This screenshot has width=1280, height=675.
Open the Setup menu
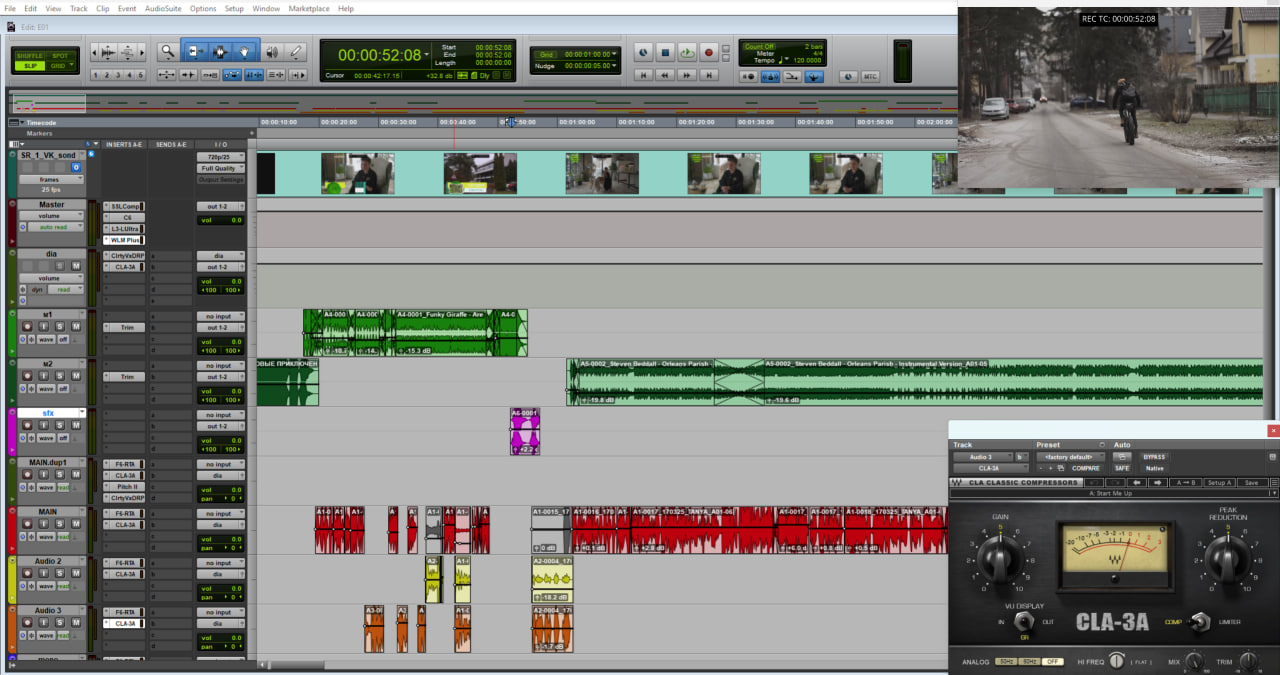[x=234, y=8]
